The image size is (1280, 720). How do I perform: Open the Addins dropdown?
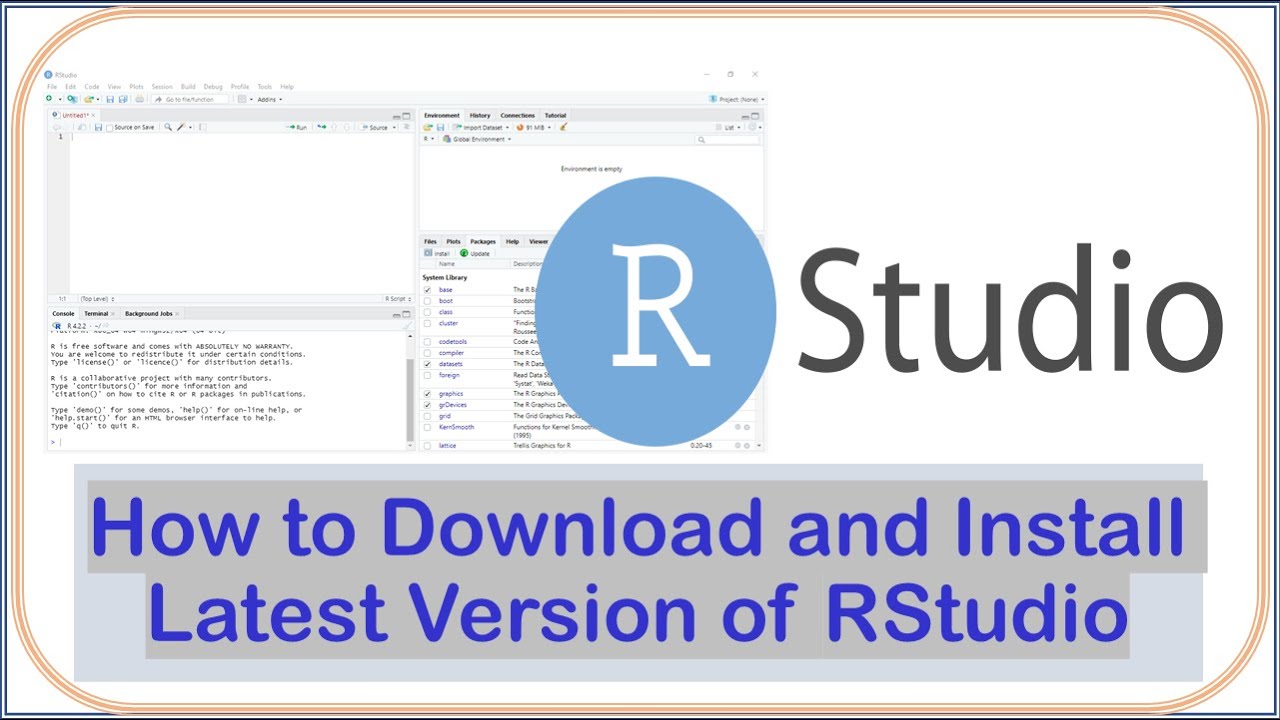click(x=270, y=99)
